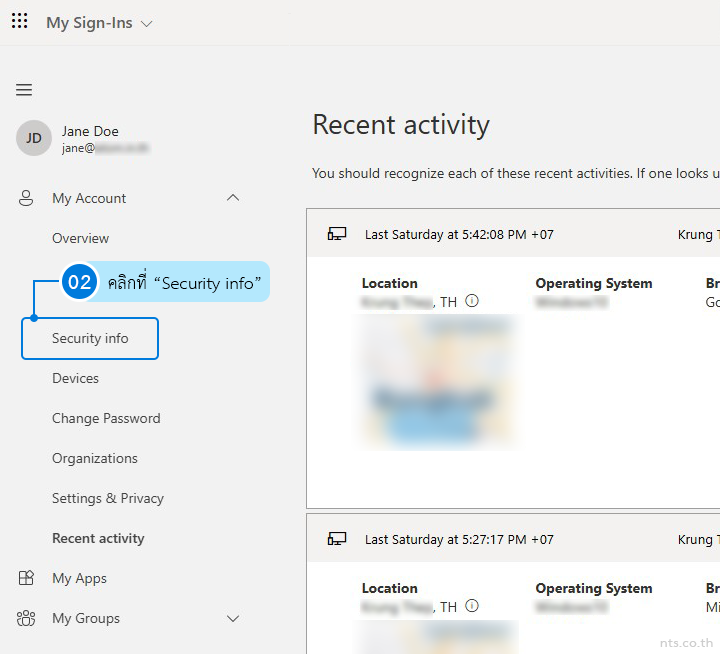Expand the My Groups section chevron
Image resolution: width=720 pixels, height=654 pixels.
point(233,619)
